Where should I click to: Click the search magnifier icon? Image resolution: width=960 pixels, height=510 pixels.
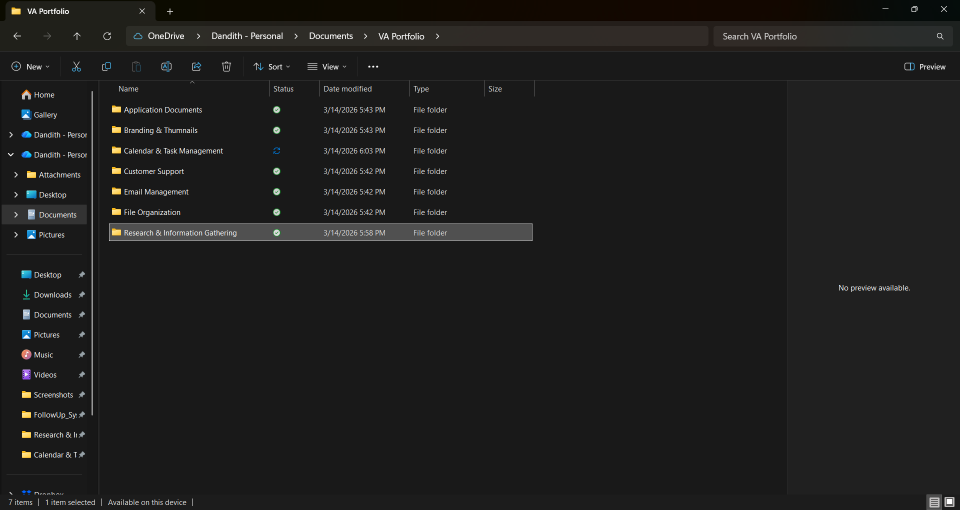click(940, 36)
